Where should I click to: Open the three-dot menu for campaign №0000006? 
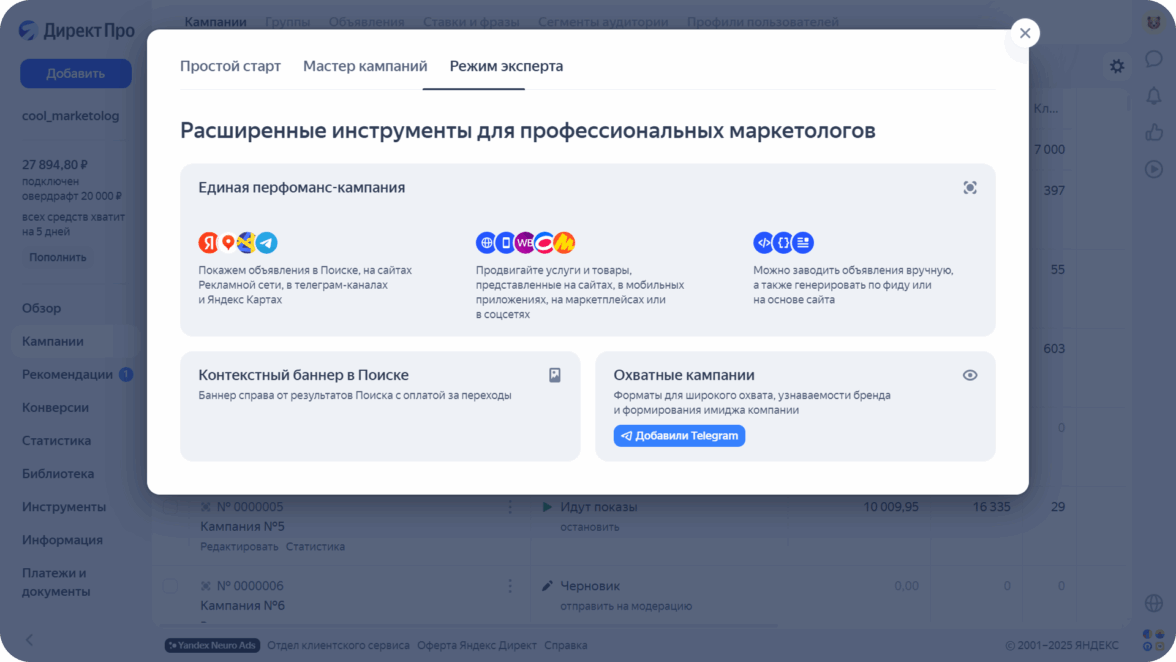point(510,586)
